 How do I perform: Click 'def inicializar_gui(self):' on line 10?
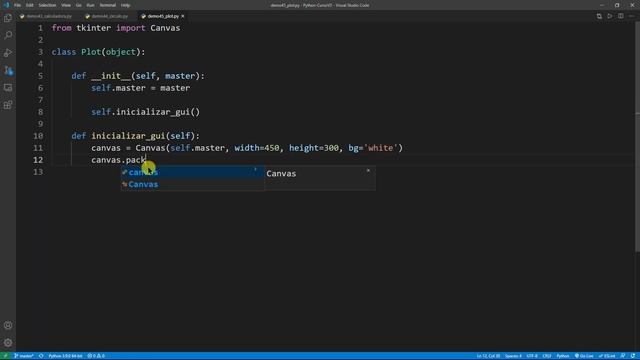(x=136, y=136)
